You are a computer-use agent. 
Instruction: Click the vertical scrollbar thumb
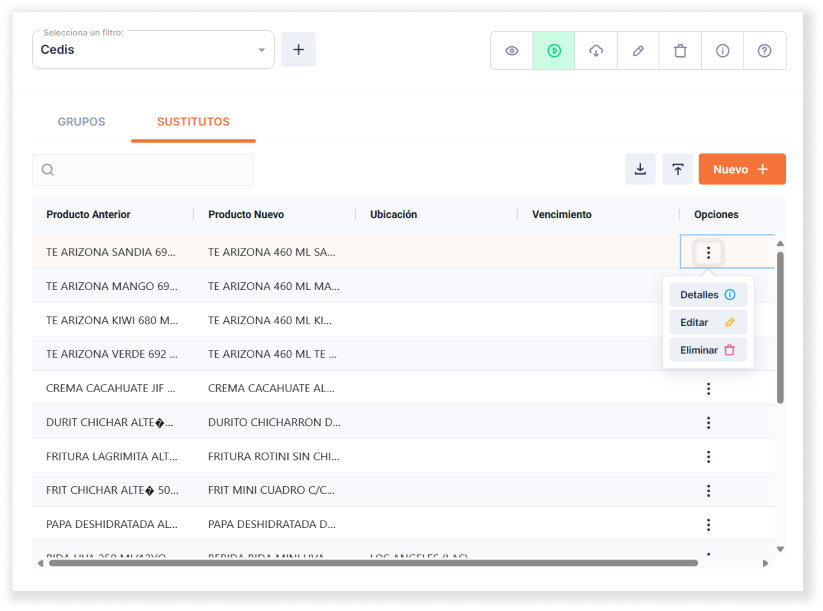[780, 328]
